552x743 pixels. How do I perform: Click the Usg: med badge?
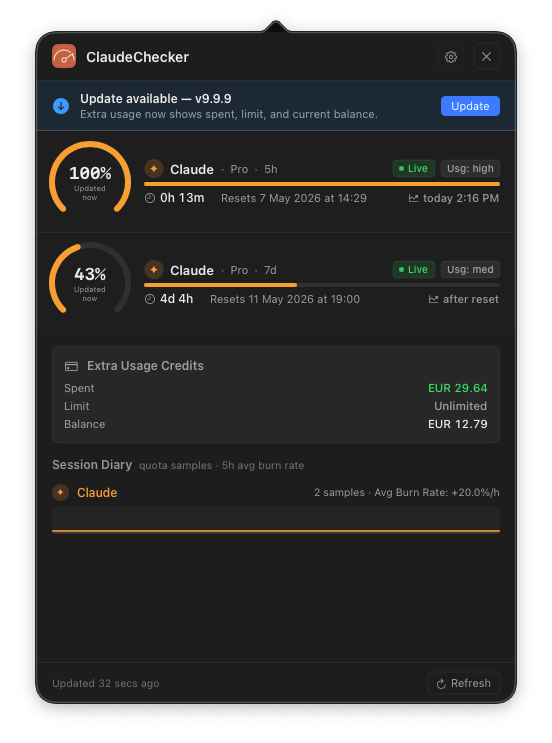click(x=471, y=270)
